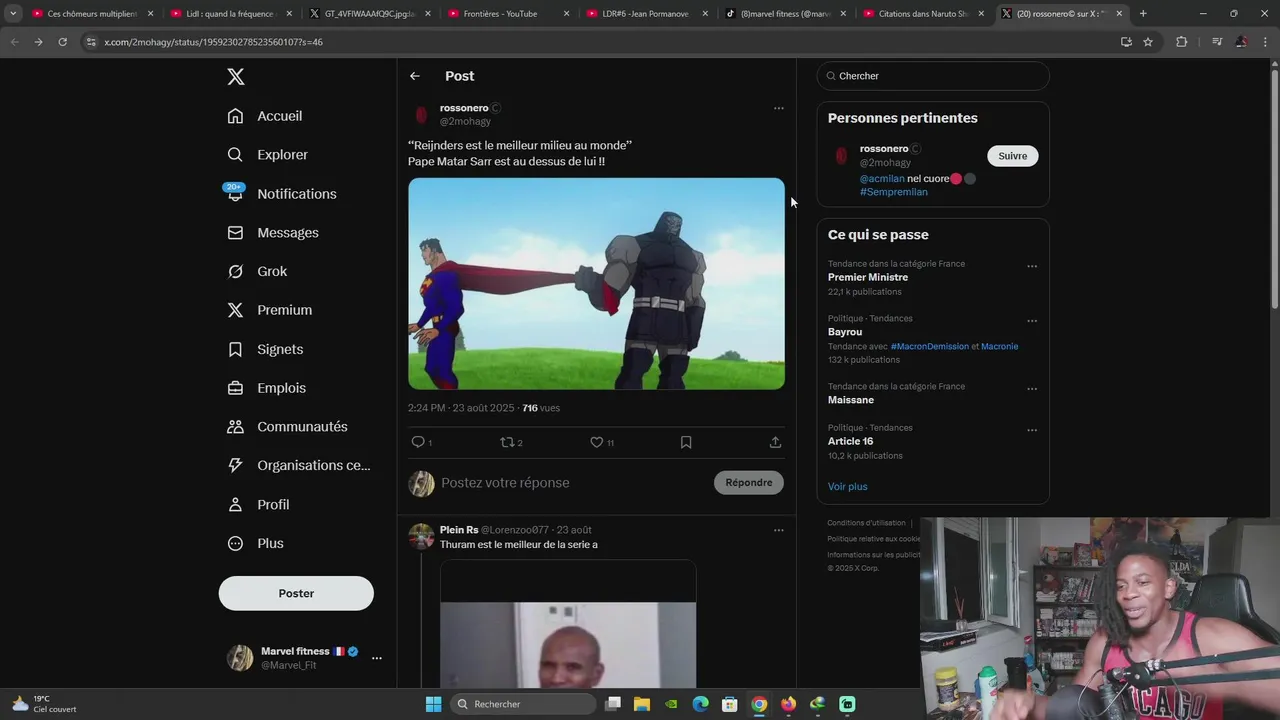
Task: Open the tab search dropdown arrow
Action: click(x=13, y=14)
